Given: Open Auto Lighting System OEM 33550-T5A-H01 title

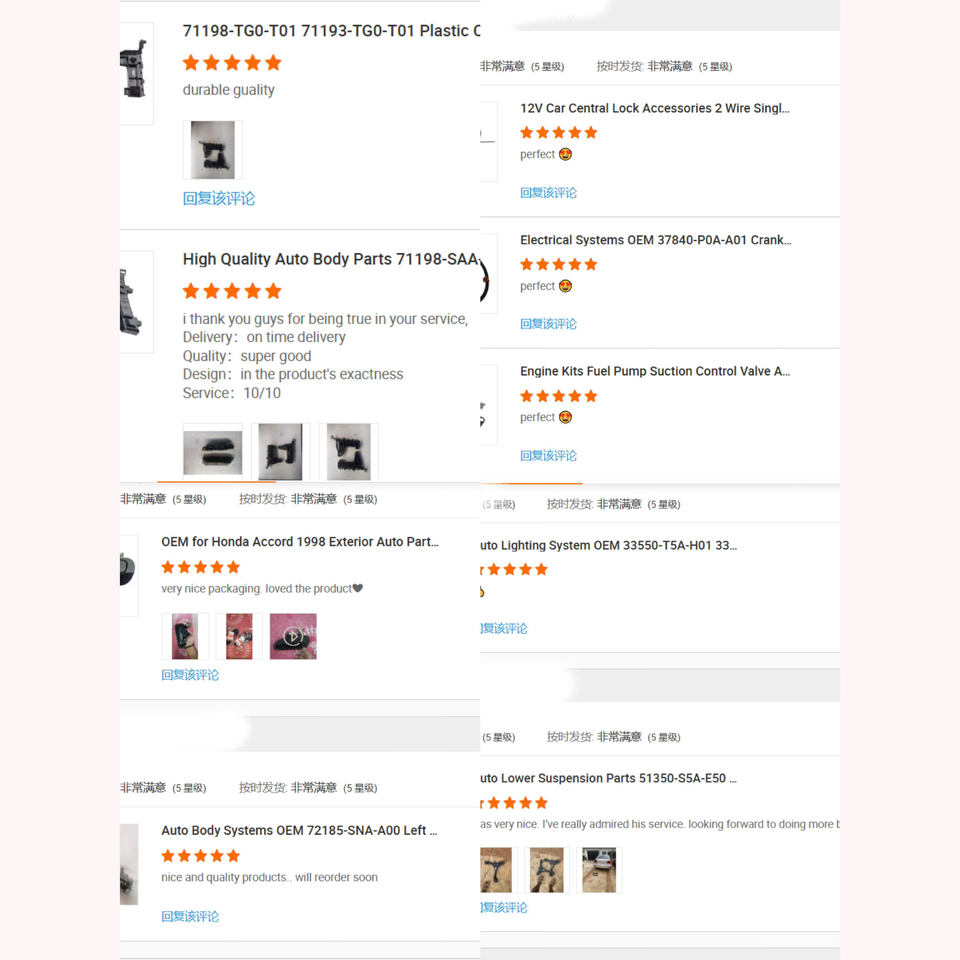Looking at the screenshot, I should point(609,546).
